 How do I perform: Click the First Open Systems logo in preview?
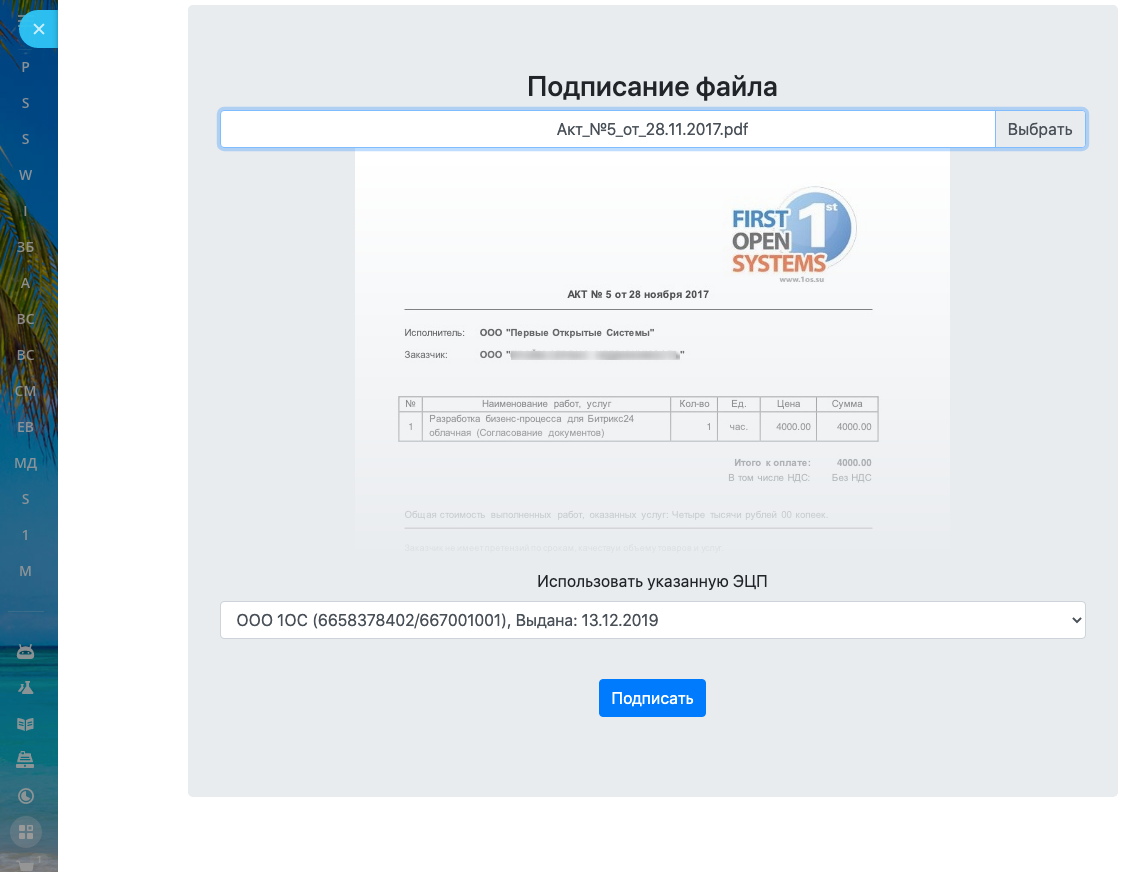pyautogui.click(x=794, y=235)
